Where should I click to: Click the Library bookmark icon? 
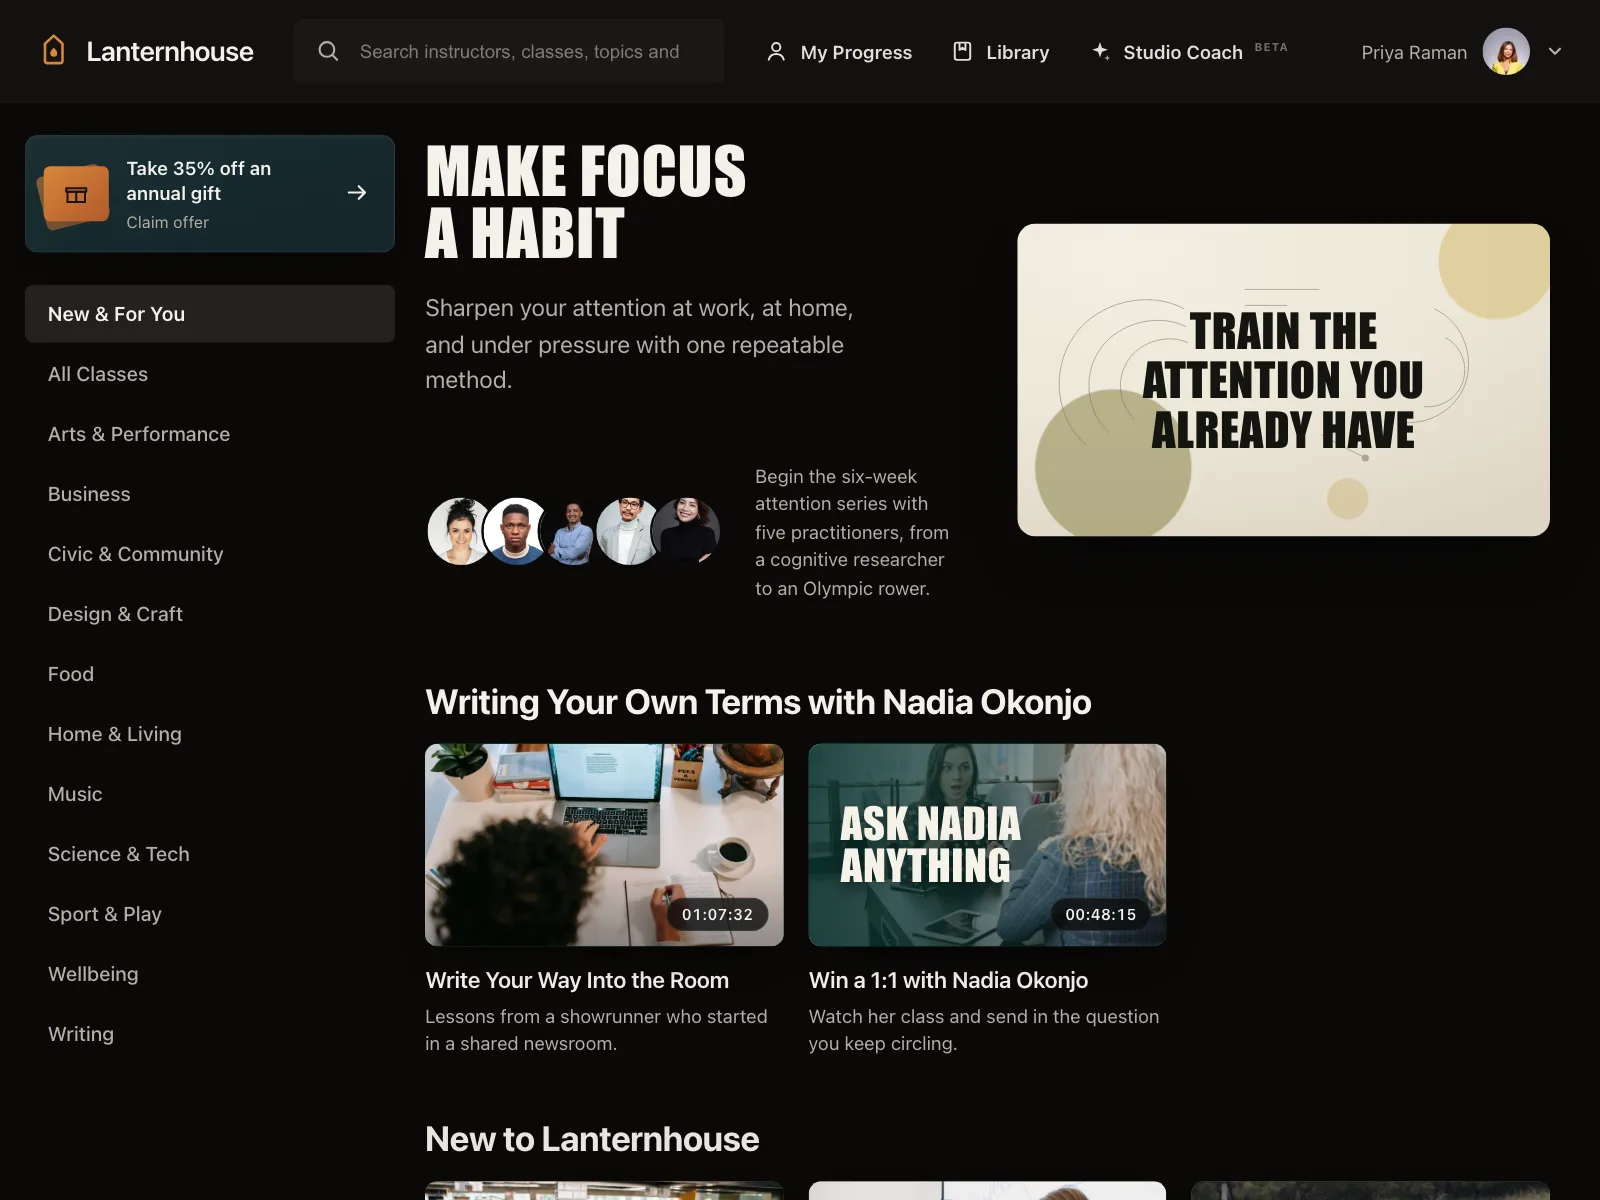962,51
